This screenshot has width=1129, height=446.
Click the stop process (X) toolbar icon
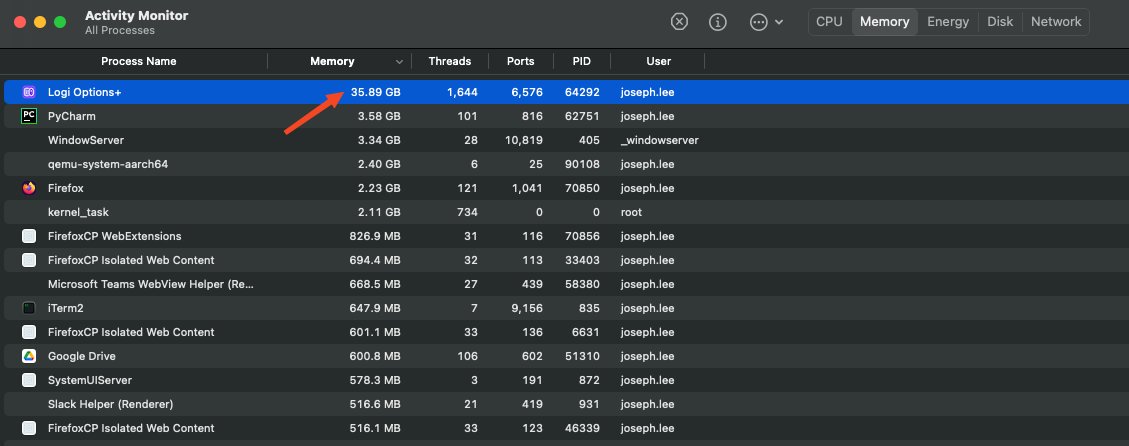pyautogui.click(x=679, y=22)
